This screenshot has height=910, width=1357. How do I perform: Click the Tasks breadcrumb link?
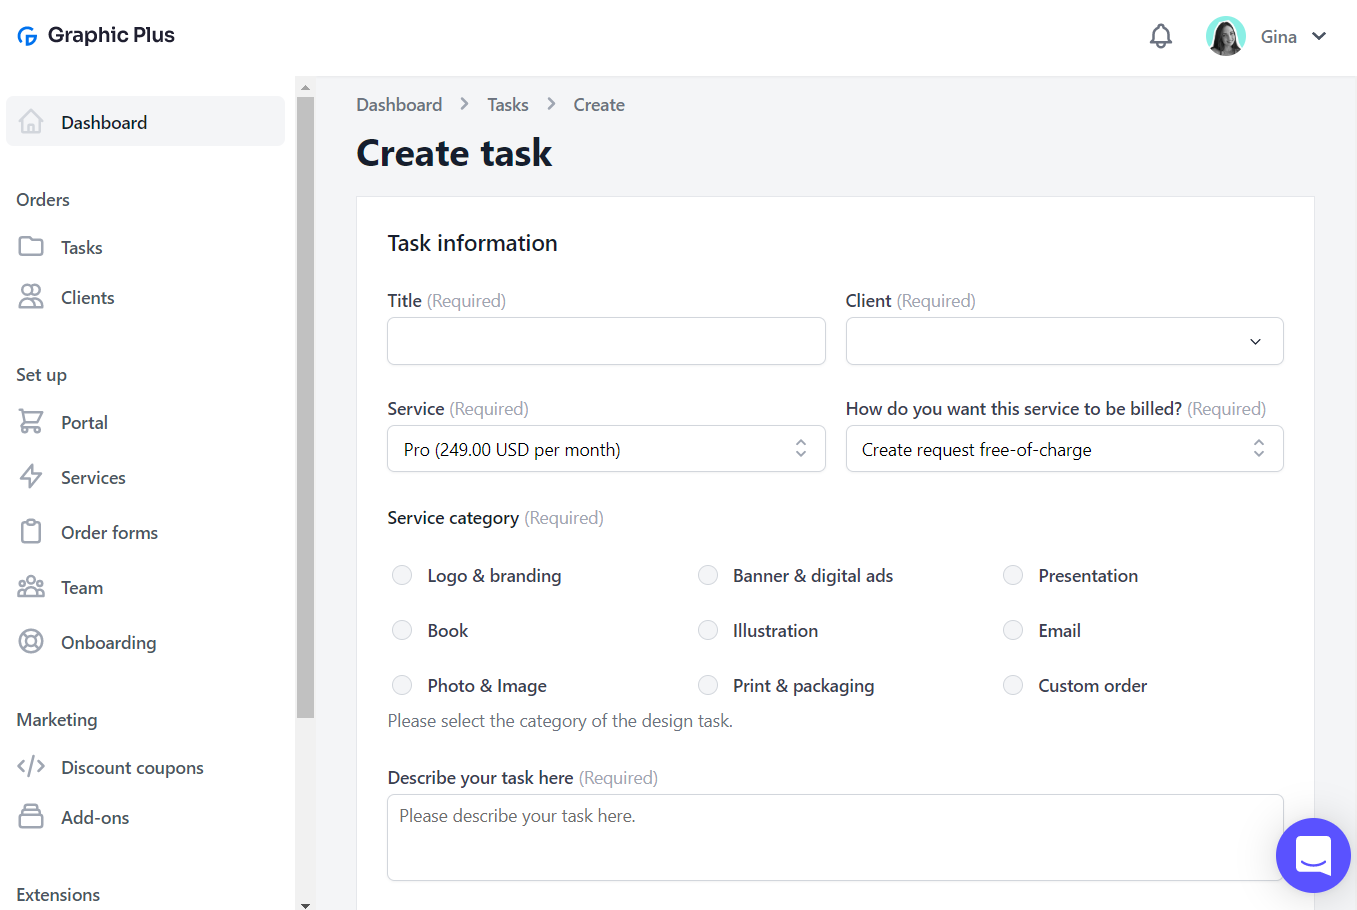508,105
